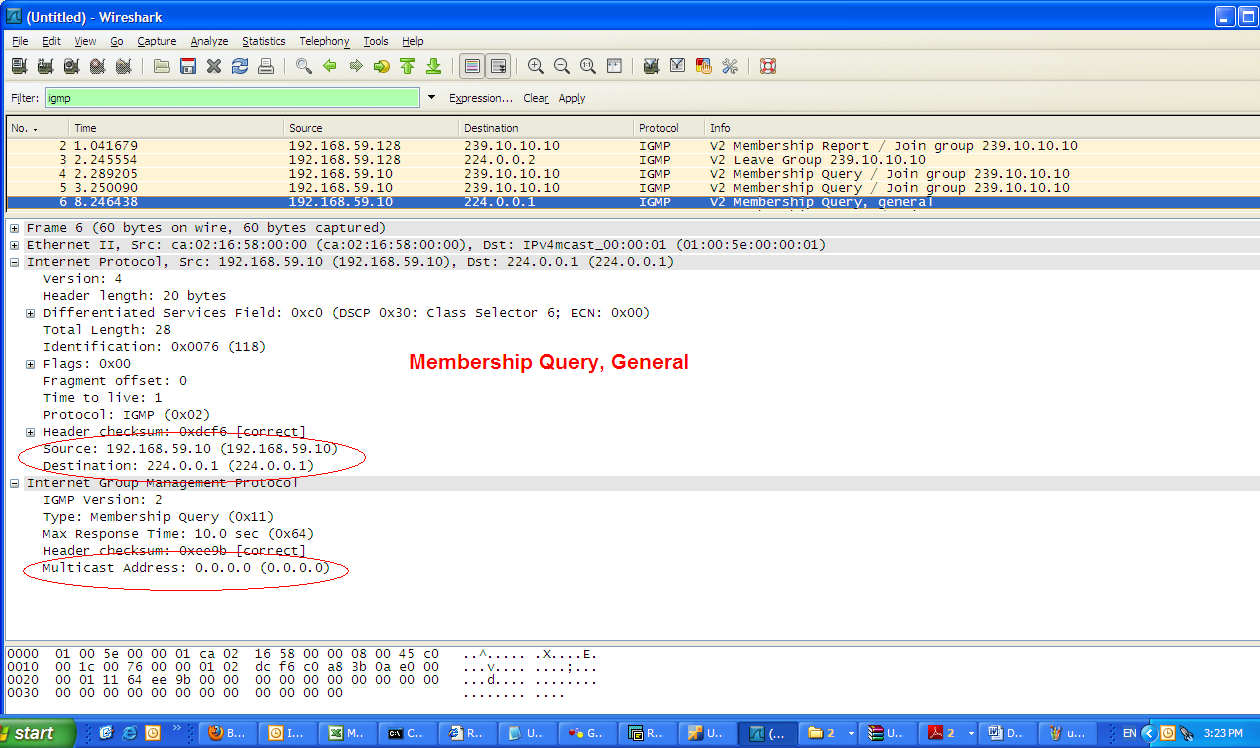This screenshot has width=1260, height=748.
Task: Sort by Protocol column header
Action: 669,128
